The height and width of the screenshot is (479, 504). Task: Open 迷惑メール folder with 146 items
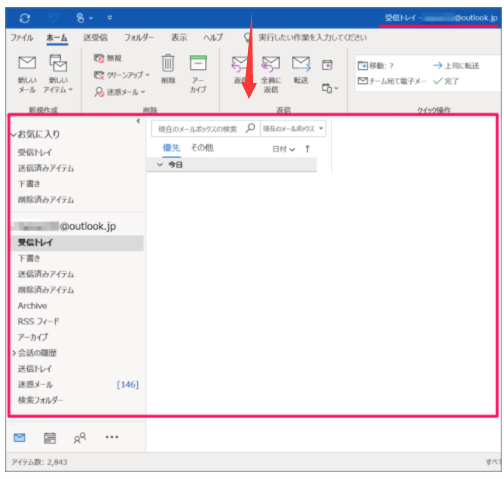77,384
